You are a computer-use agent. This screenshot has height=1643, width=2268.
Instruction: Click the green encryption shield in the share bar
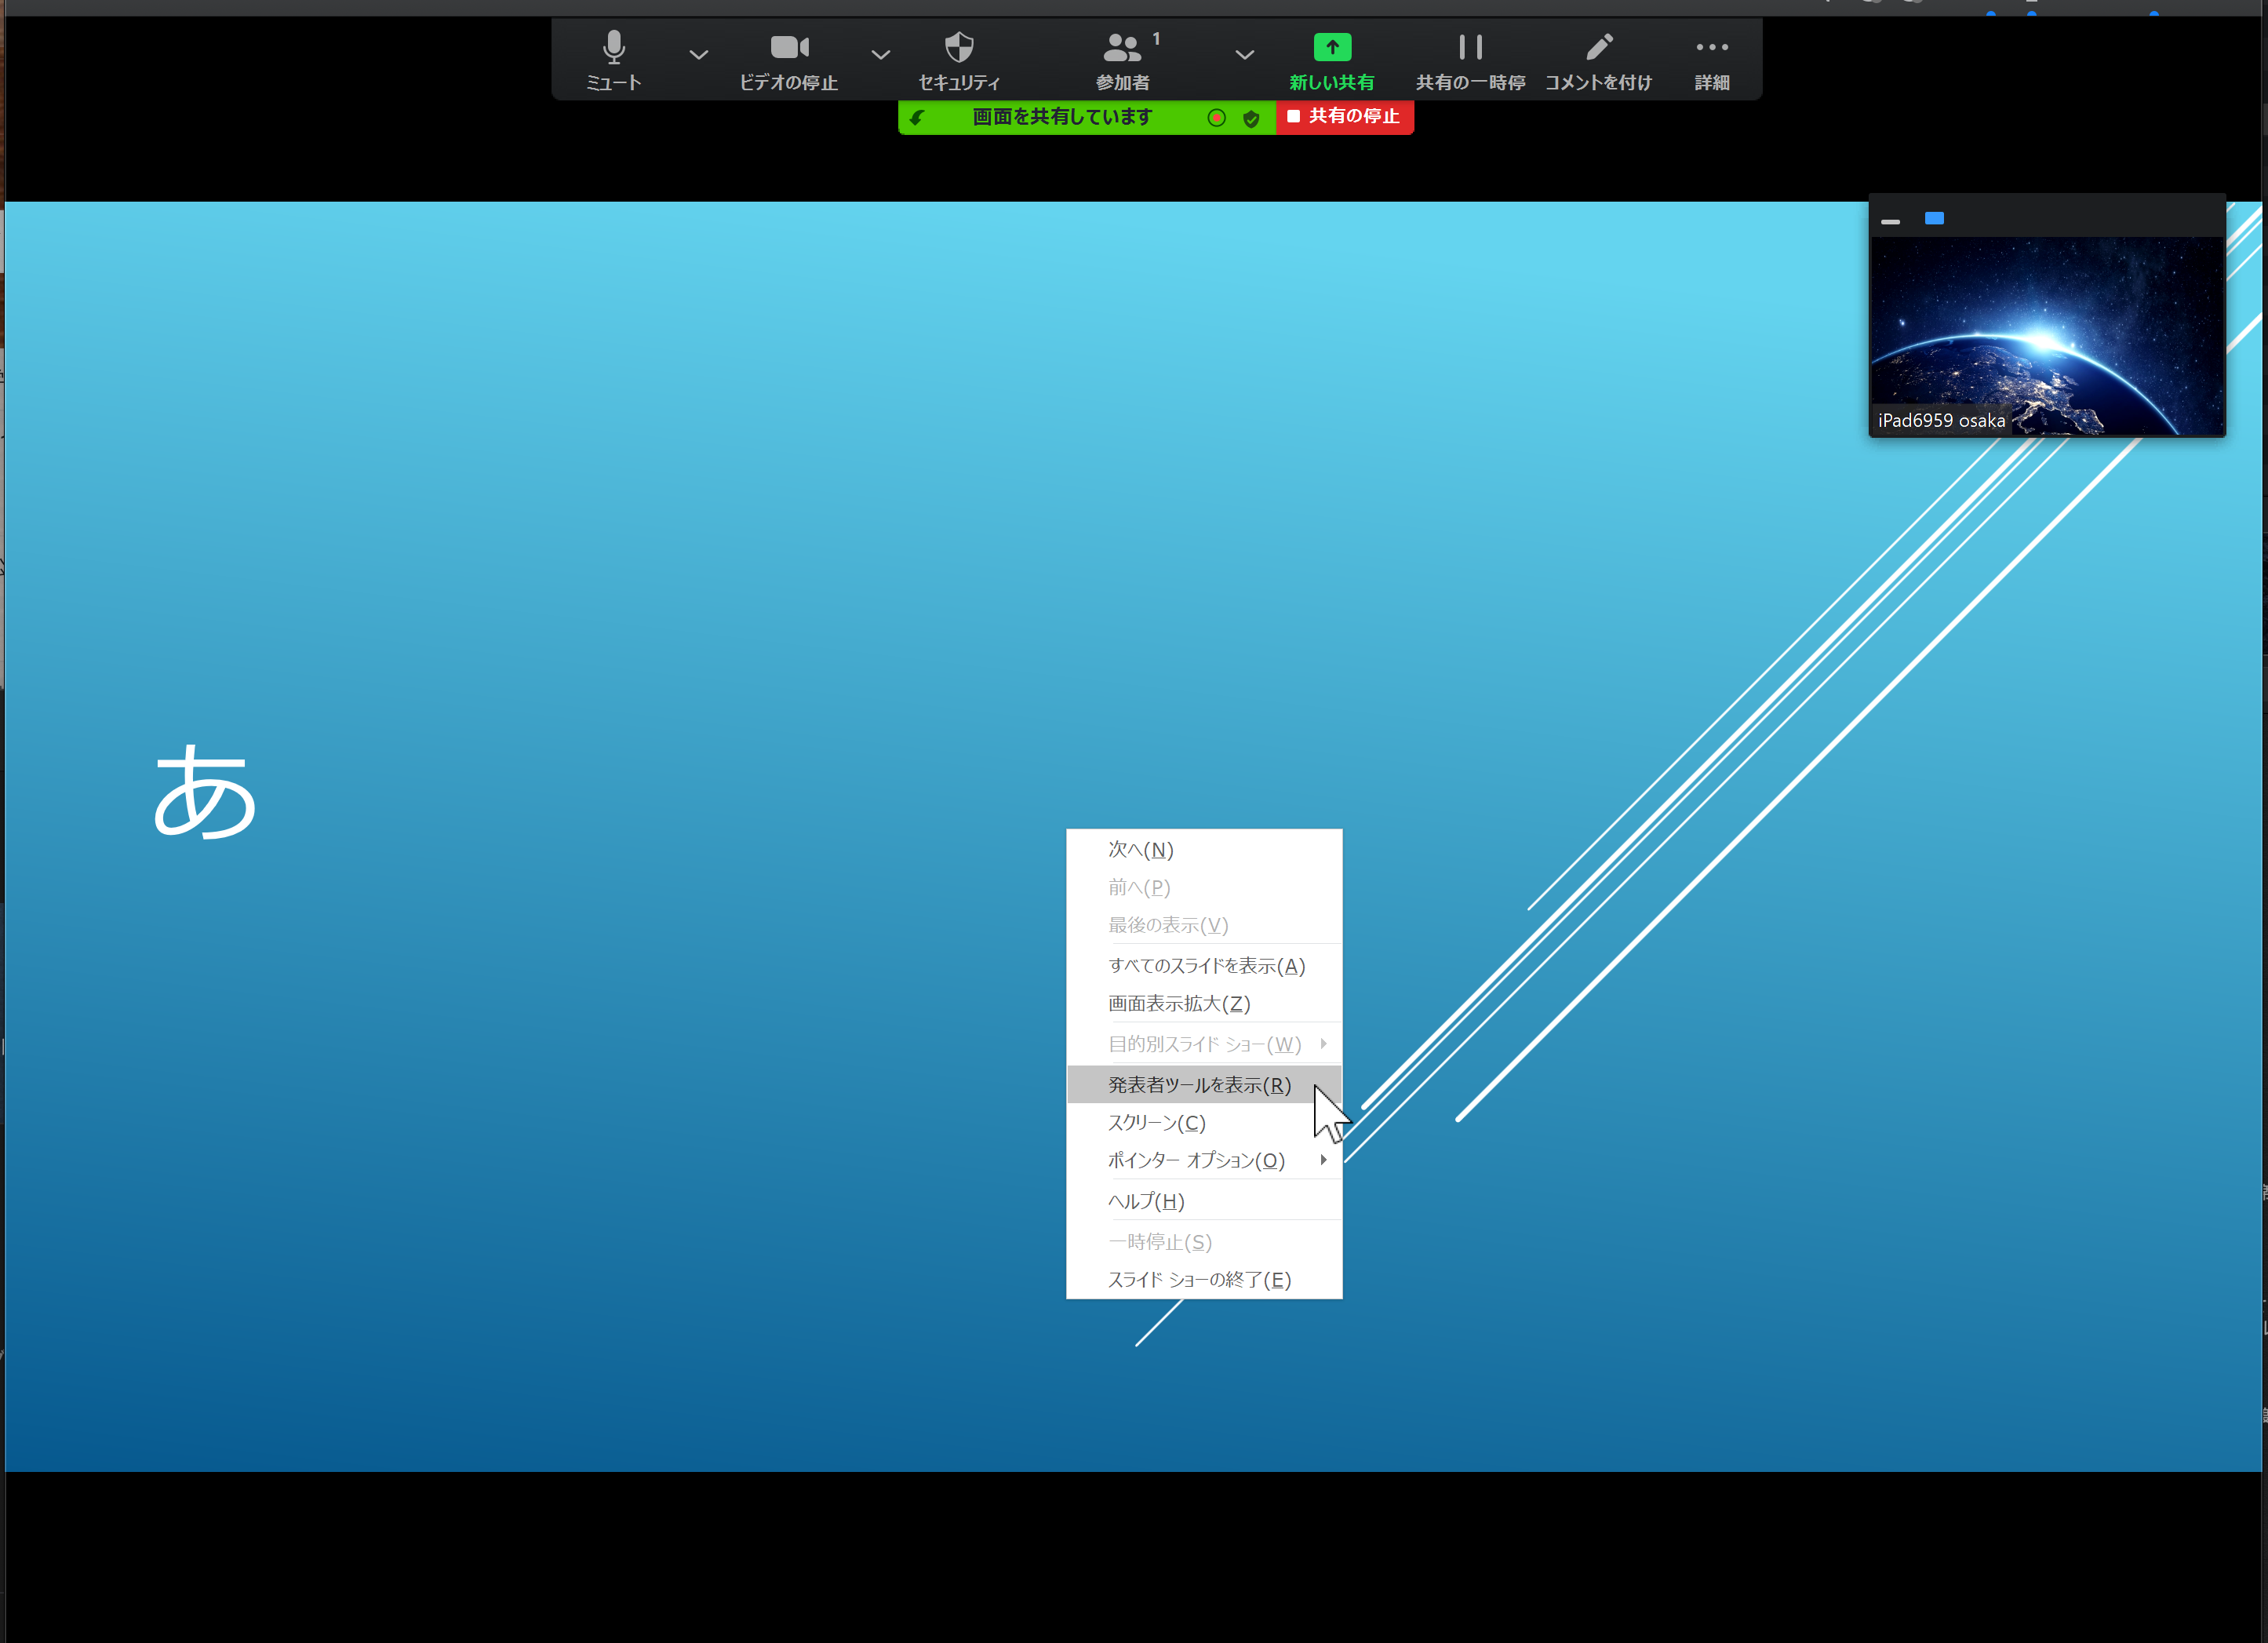1251,118
